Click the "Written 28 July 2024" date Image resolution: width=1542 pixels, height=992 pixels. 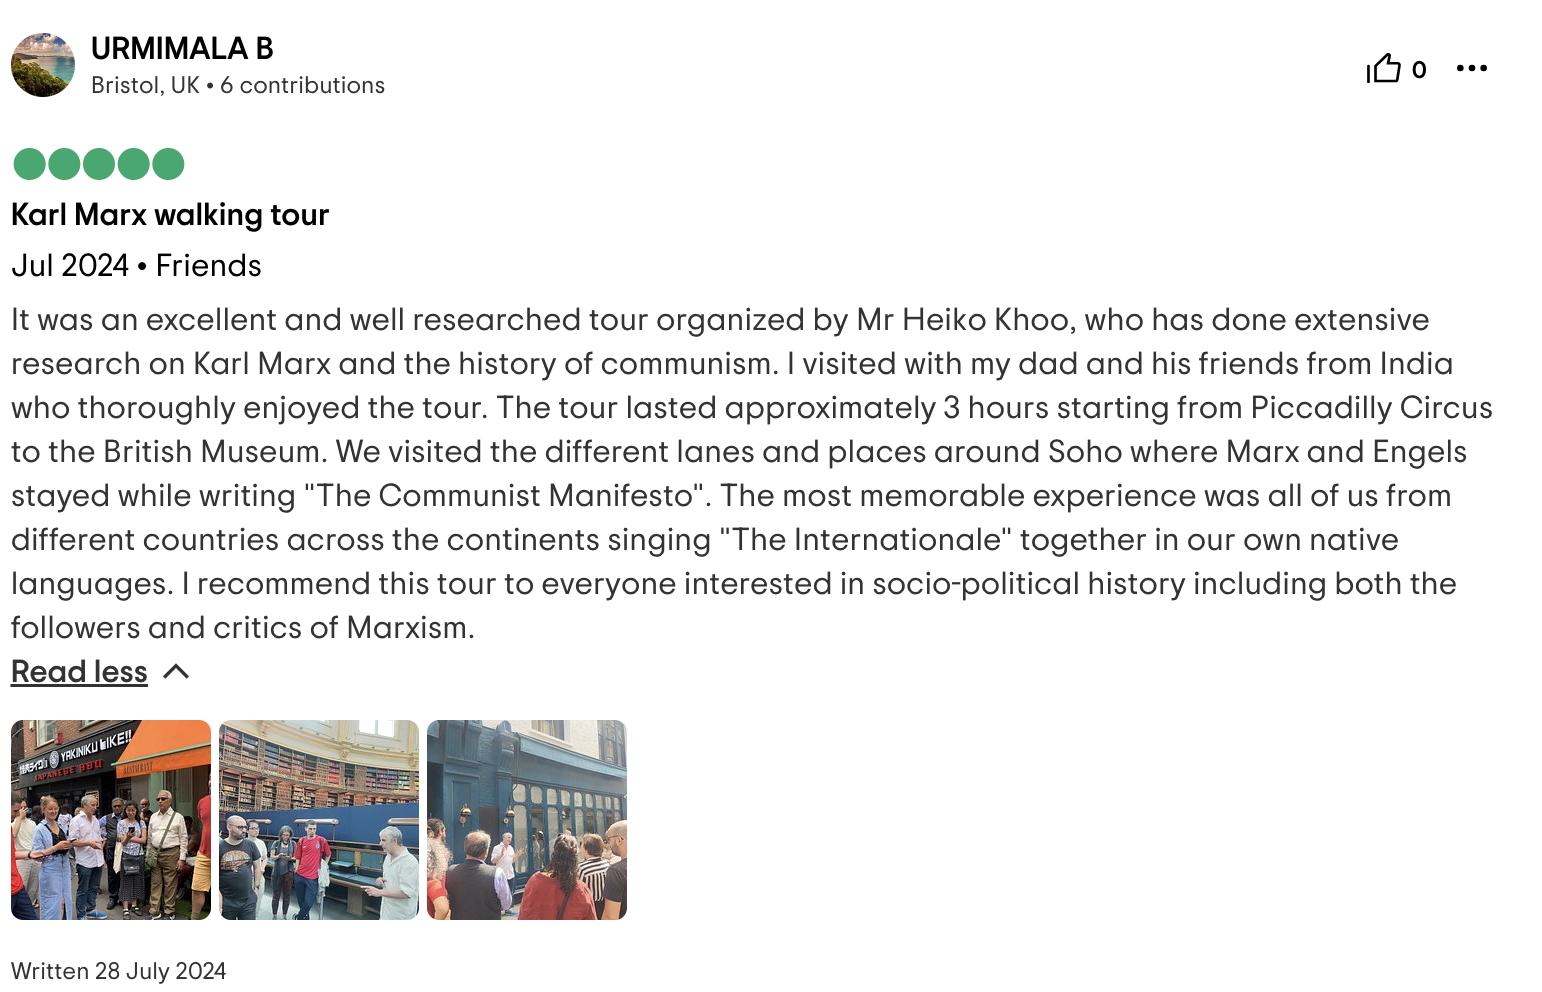click(x=119, y=971)
